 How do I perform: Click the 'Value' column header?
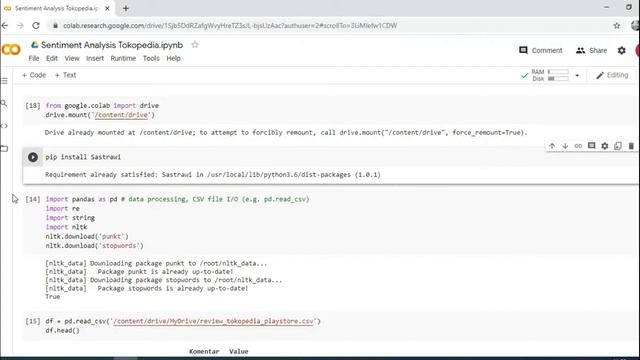238,351
